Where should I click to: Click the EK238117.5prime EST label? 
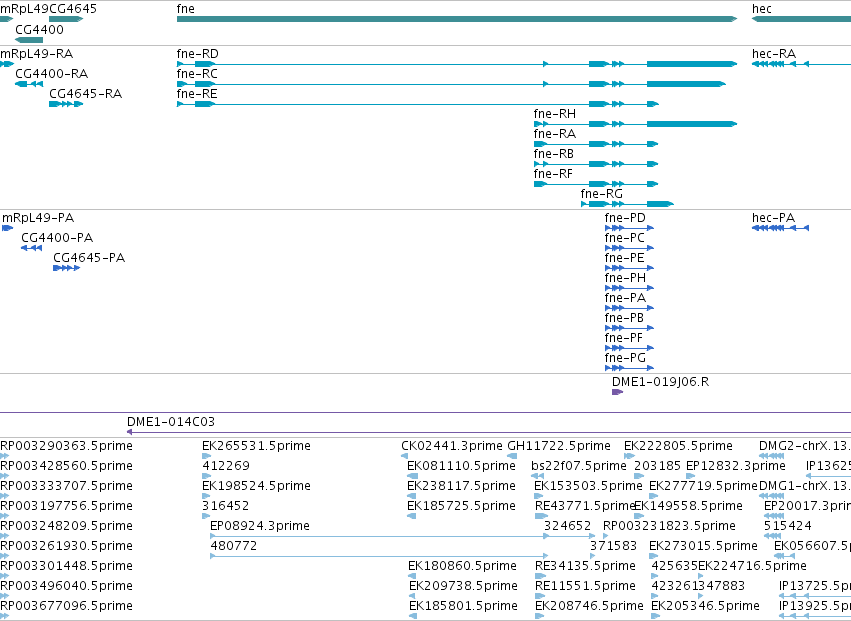pos(461,486)
